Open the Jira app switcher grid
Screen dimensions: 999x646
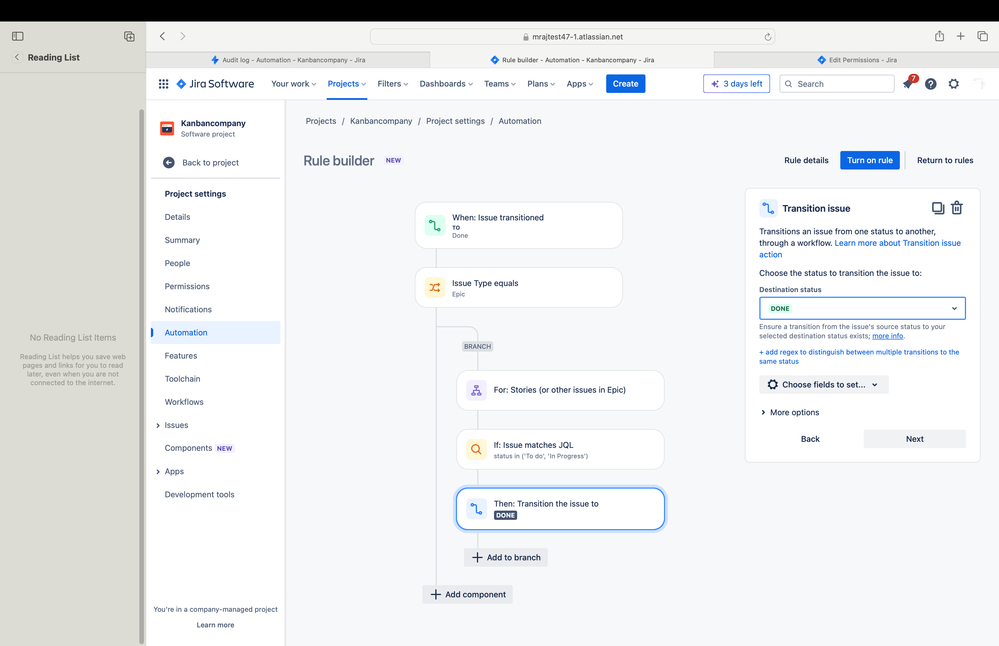coord(163,83)
